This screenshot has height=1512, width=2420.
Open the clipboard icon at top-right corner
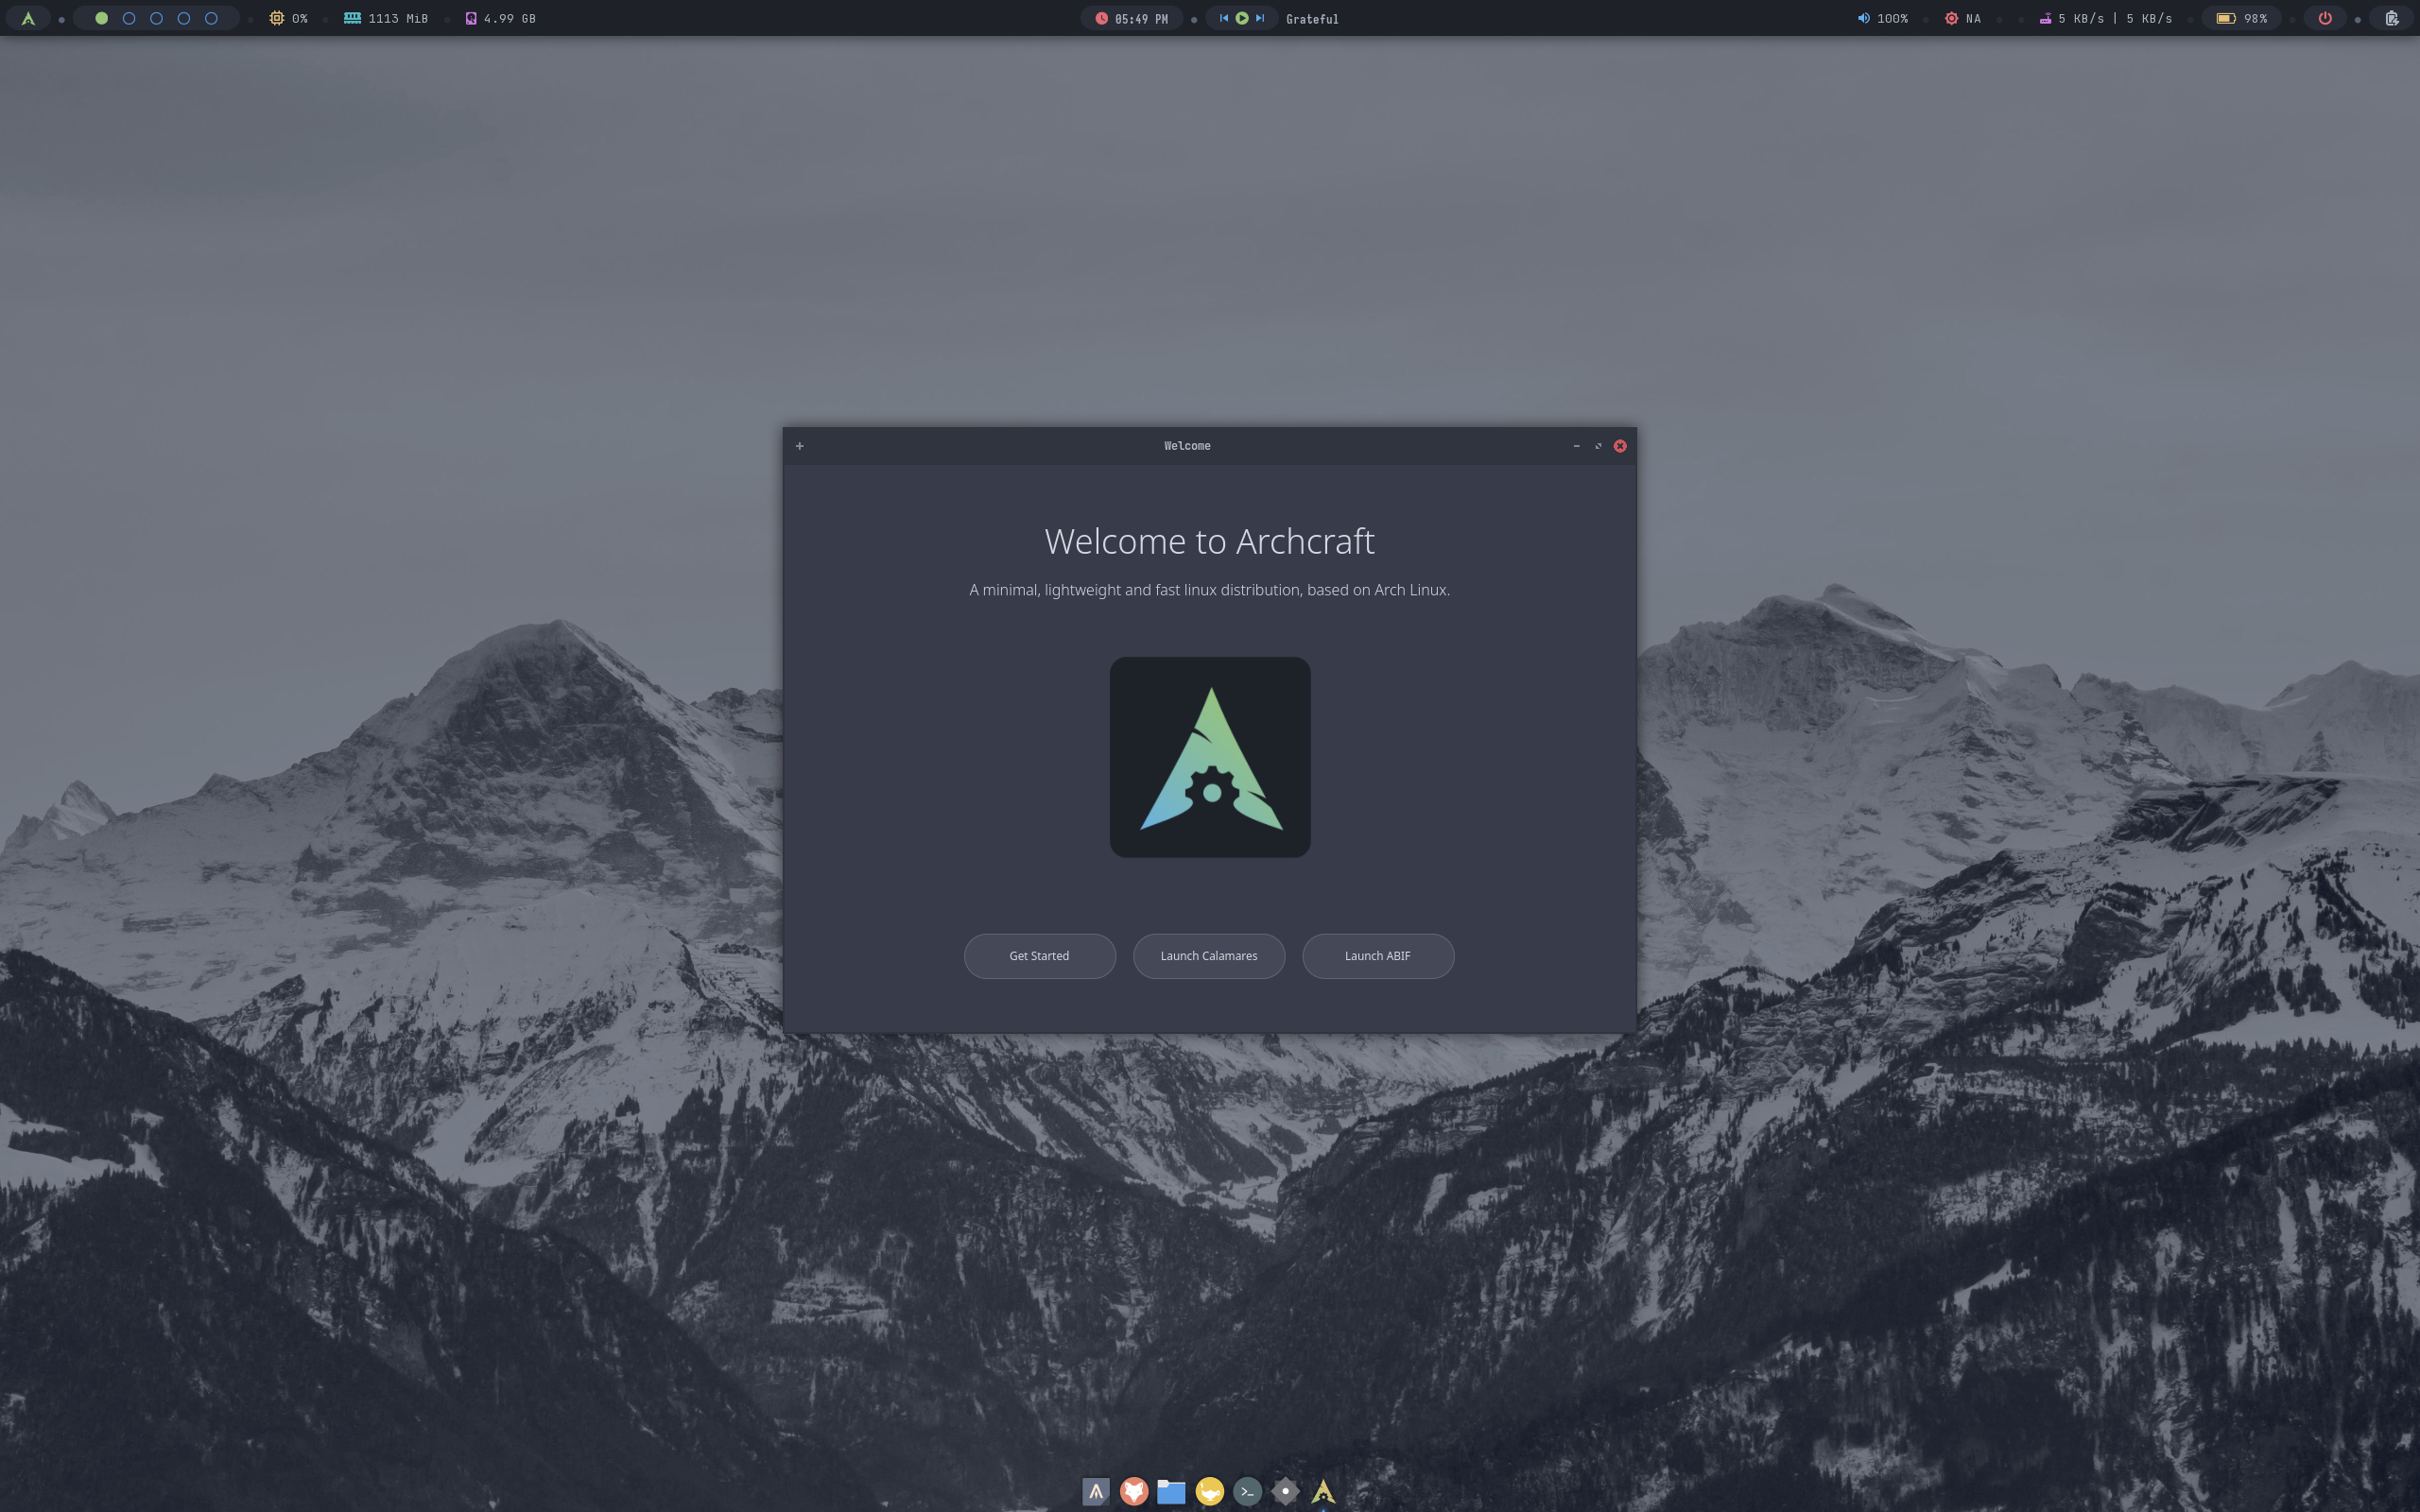pos(2391,18)
